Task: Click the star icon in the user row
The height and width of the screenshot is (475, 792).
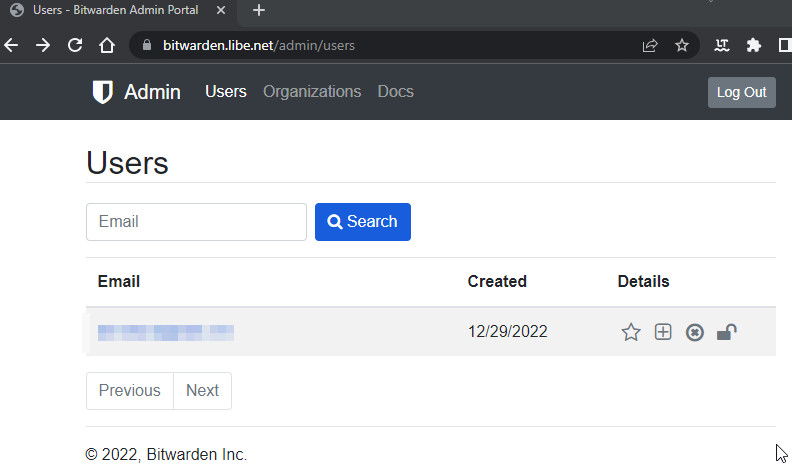Action: [x=631, y=332]
